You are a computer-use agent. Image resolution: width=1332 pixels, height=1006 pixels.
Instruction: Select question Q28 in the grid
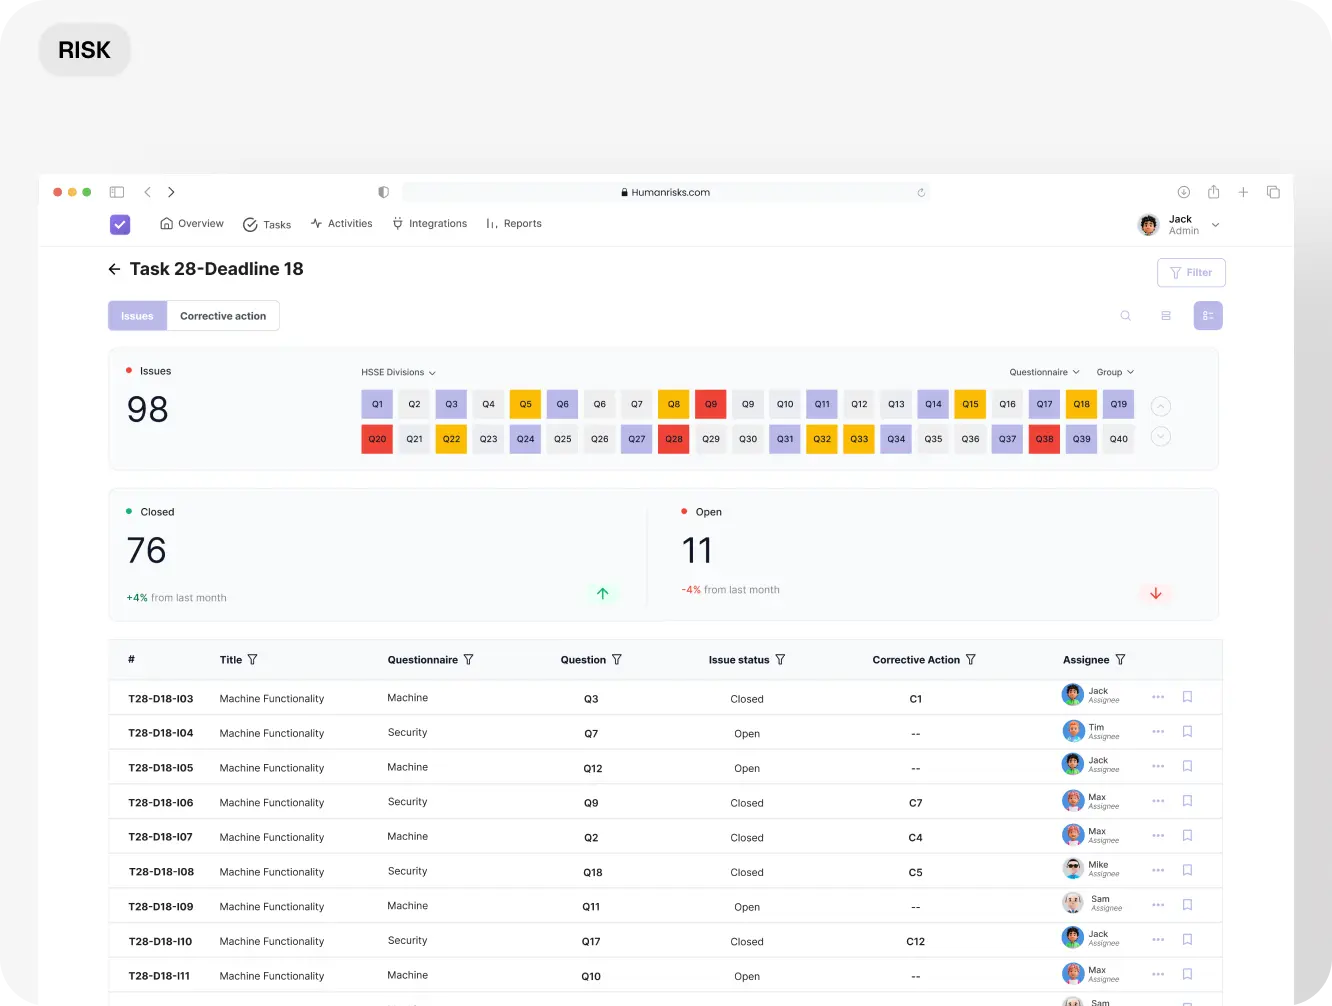click(x=673, y=438)
